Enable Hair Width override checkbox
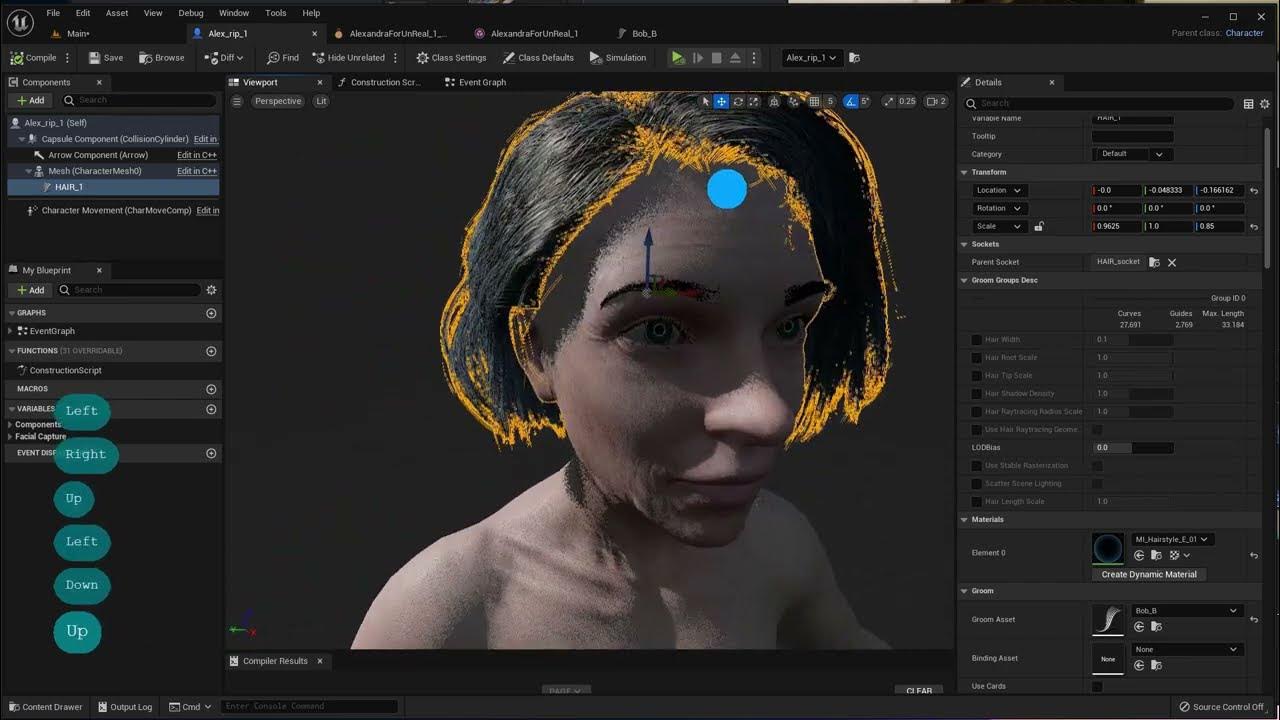The width and height of the screenshot is (1280, 720). (x=977, y=340)
